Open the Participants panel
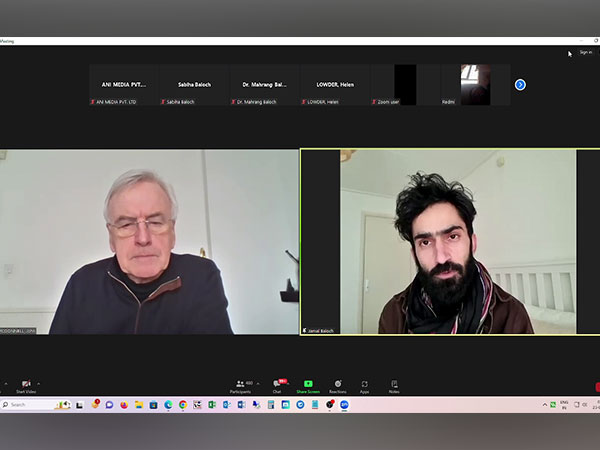 [240, 386]
